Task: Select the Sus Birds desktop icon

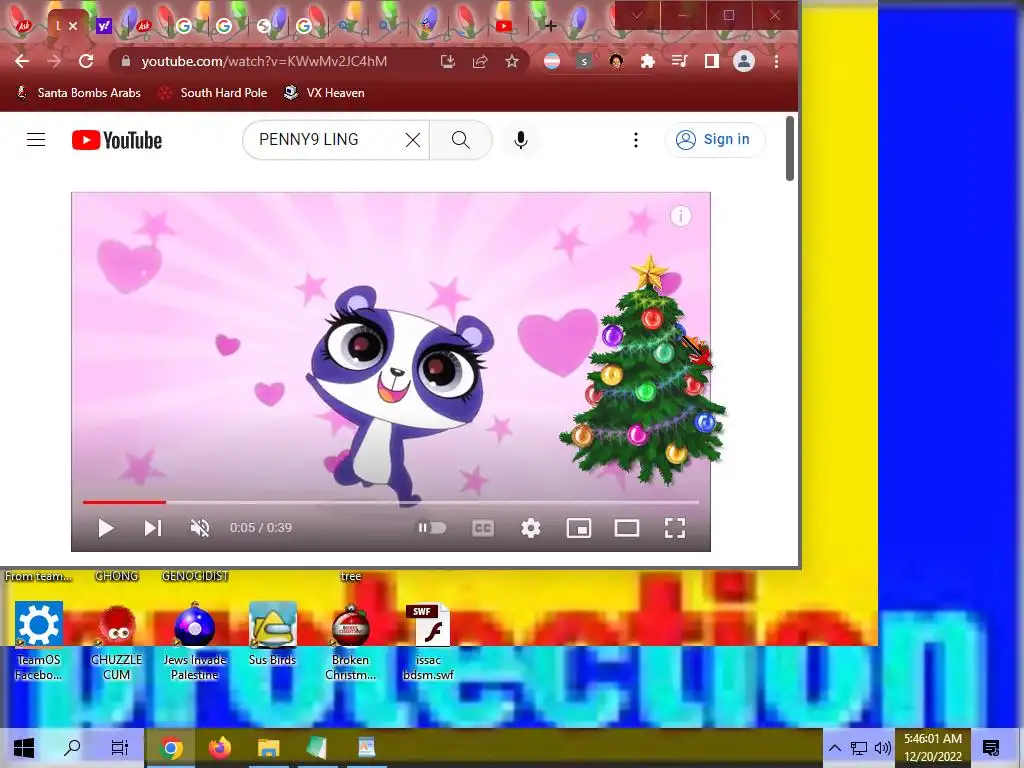Action: (272, 633)
